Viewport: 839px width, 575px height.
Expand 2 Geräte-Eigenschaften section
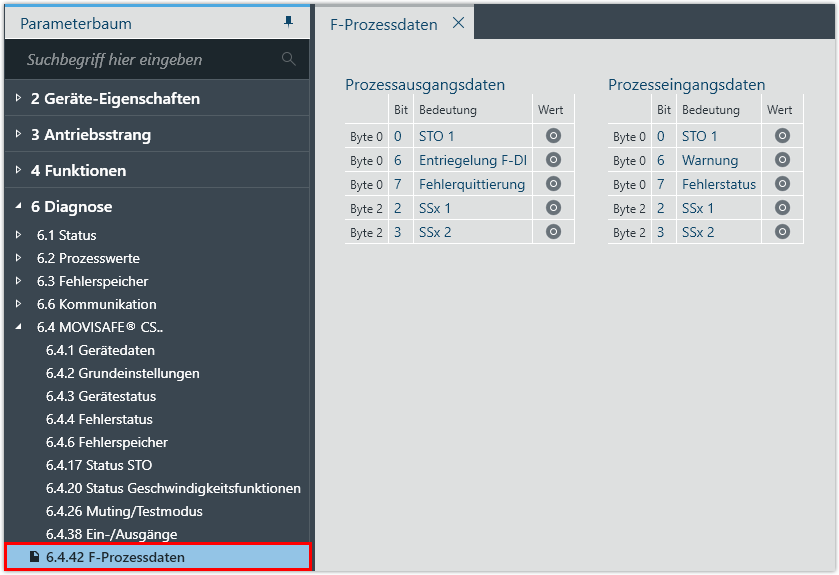[x=19, y=98]
